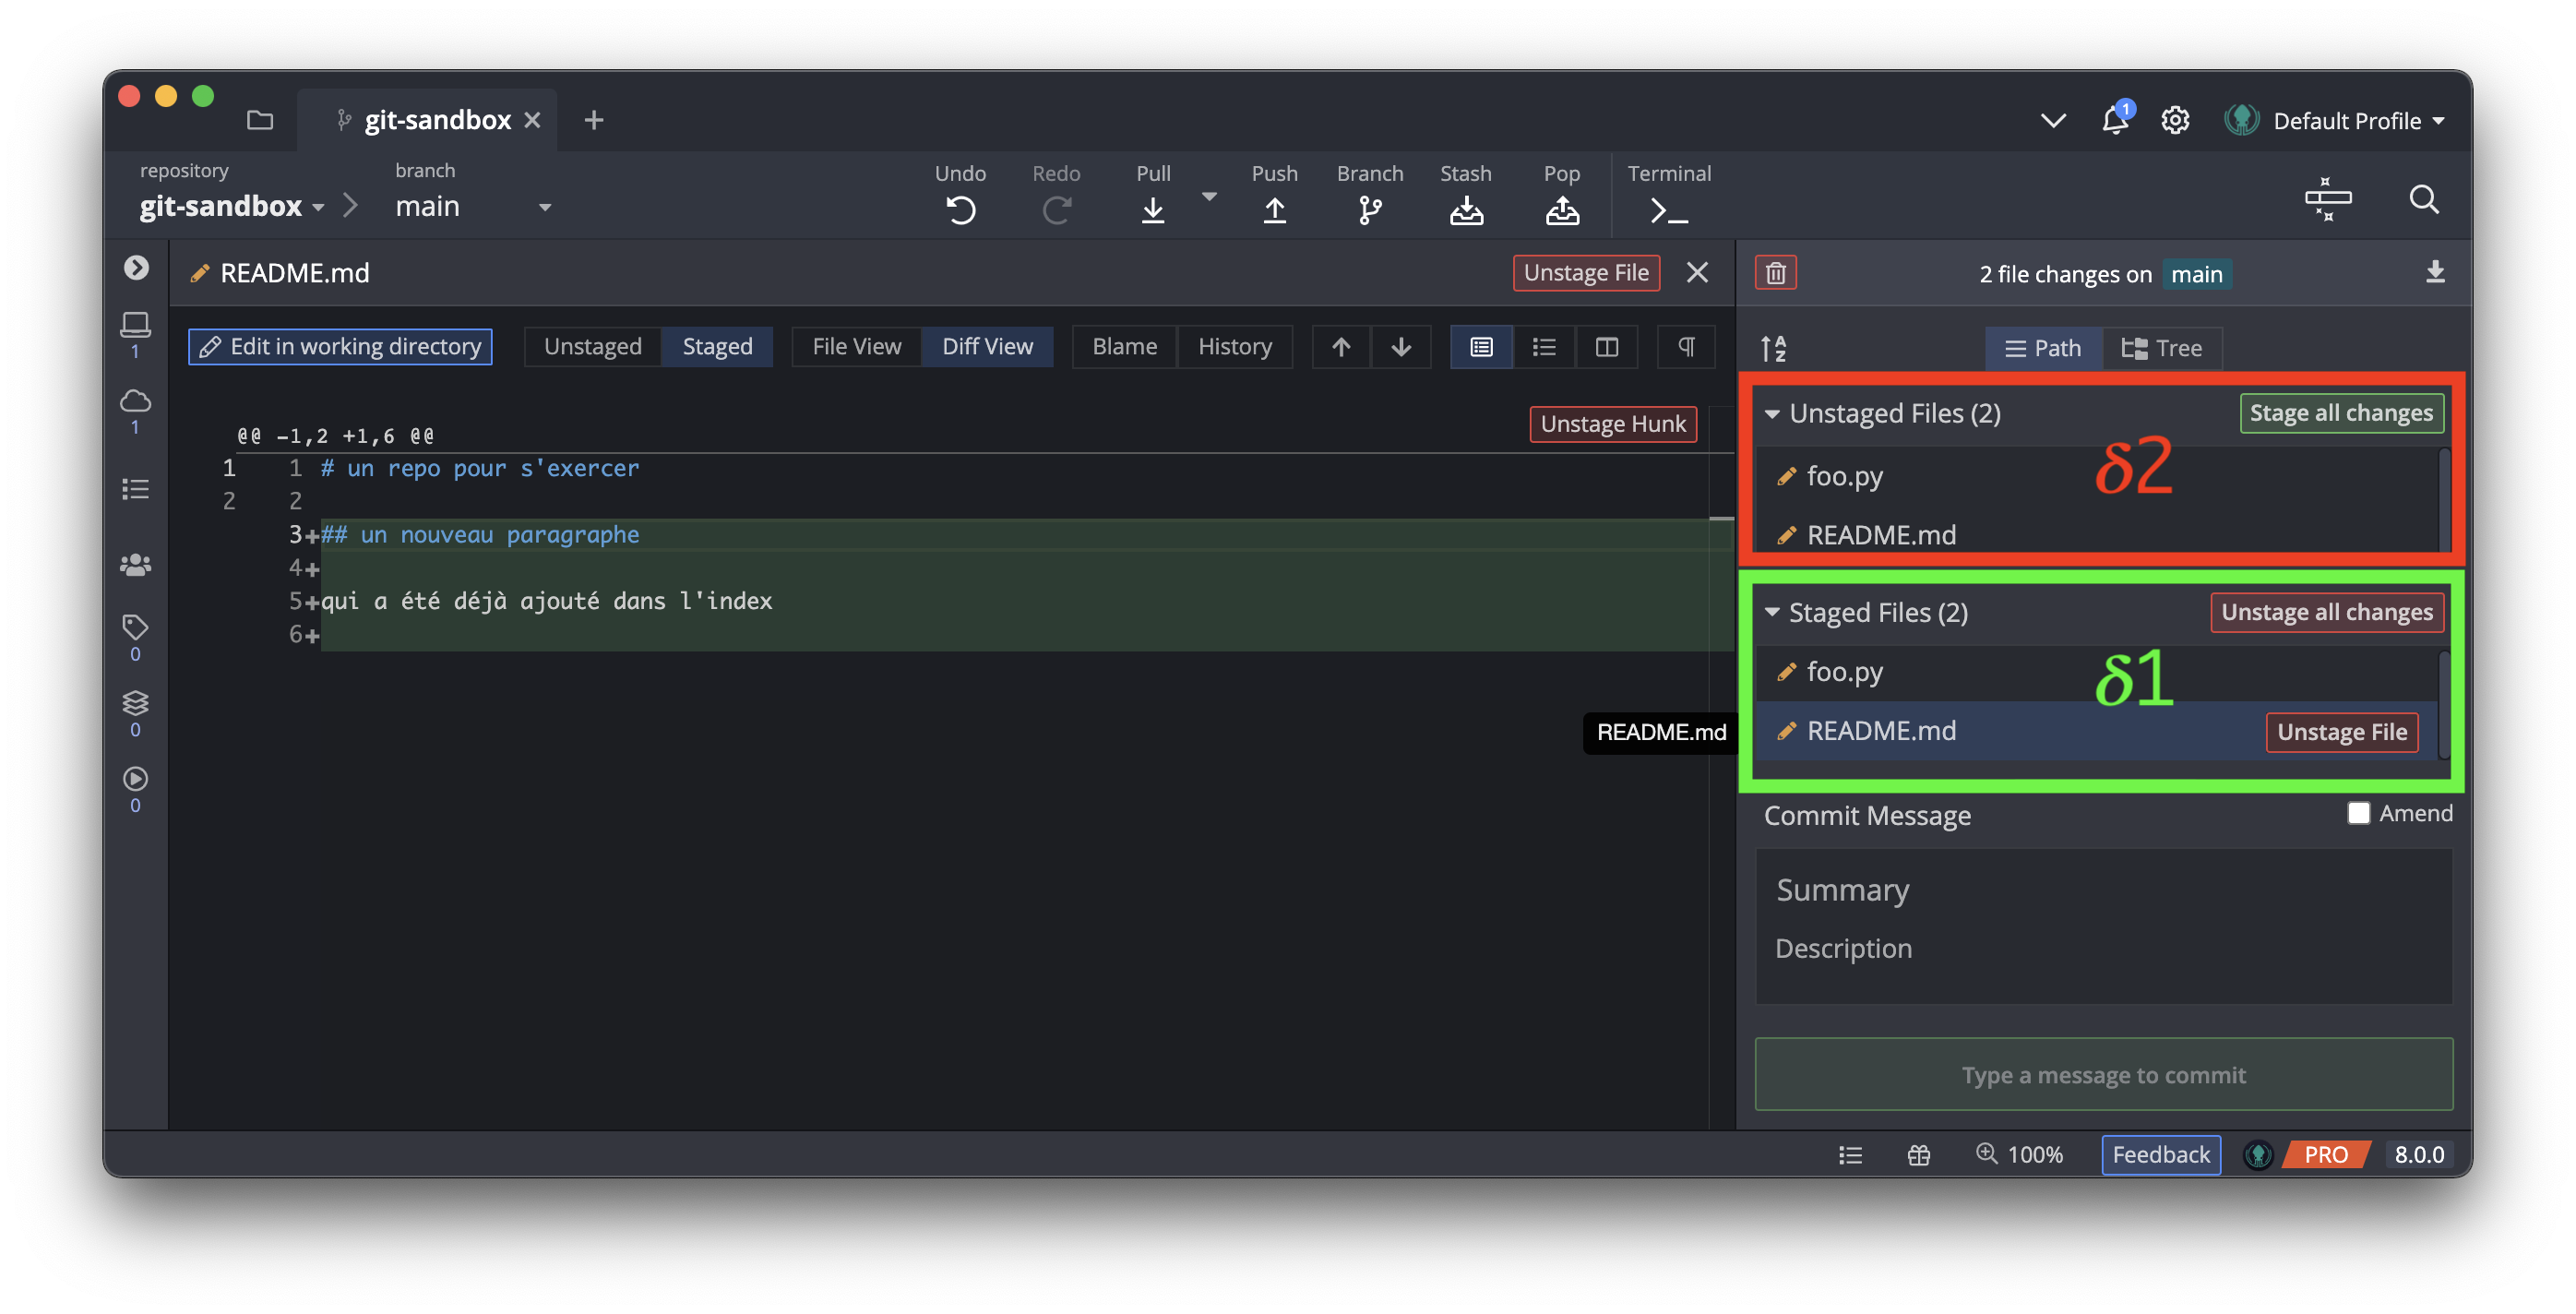
Task: Click the Stage all changes button
Action: pos(2340,413)
